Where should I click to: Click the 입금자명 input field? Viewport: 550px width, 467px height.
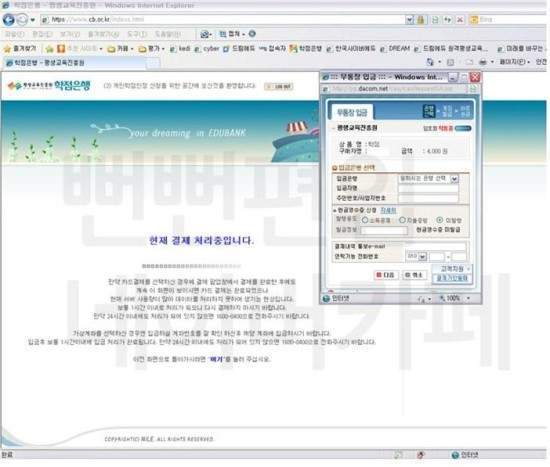(x=428, y=189)
